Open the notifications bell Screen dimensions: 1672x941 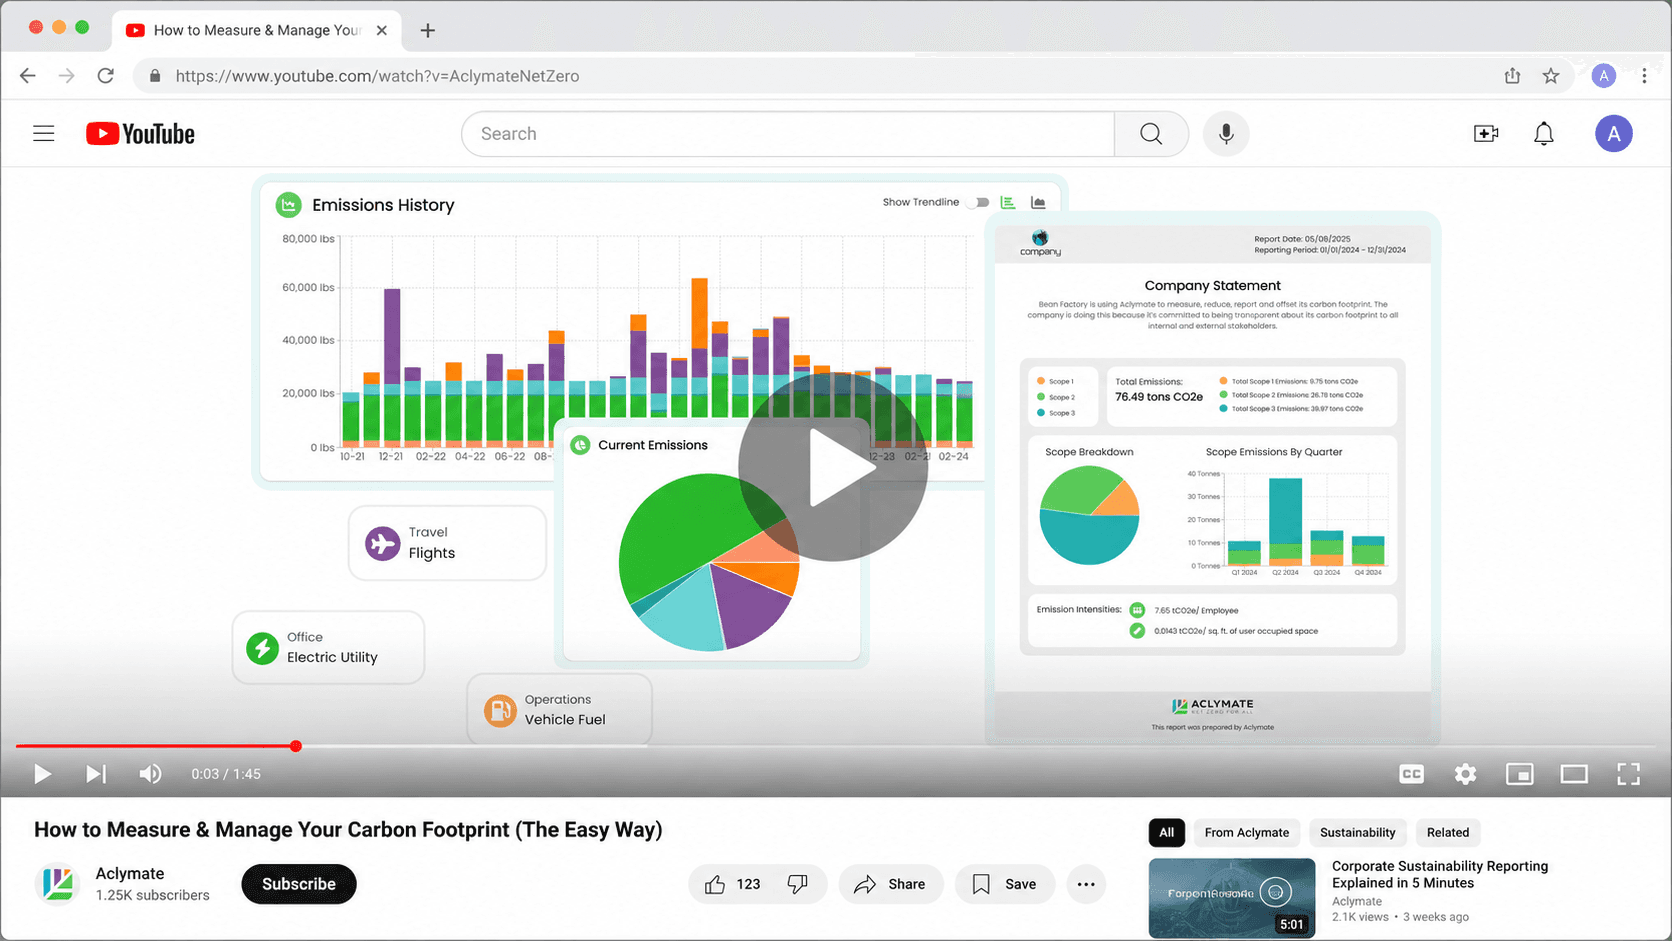(x=1544, y=134)
